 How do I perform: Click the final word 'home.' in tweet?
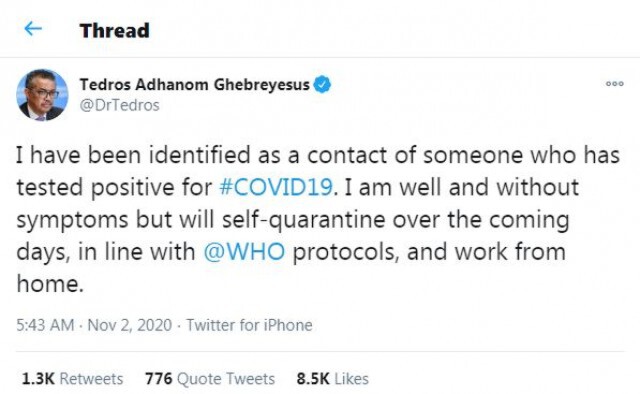tap(50, 283)
